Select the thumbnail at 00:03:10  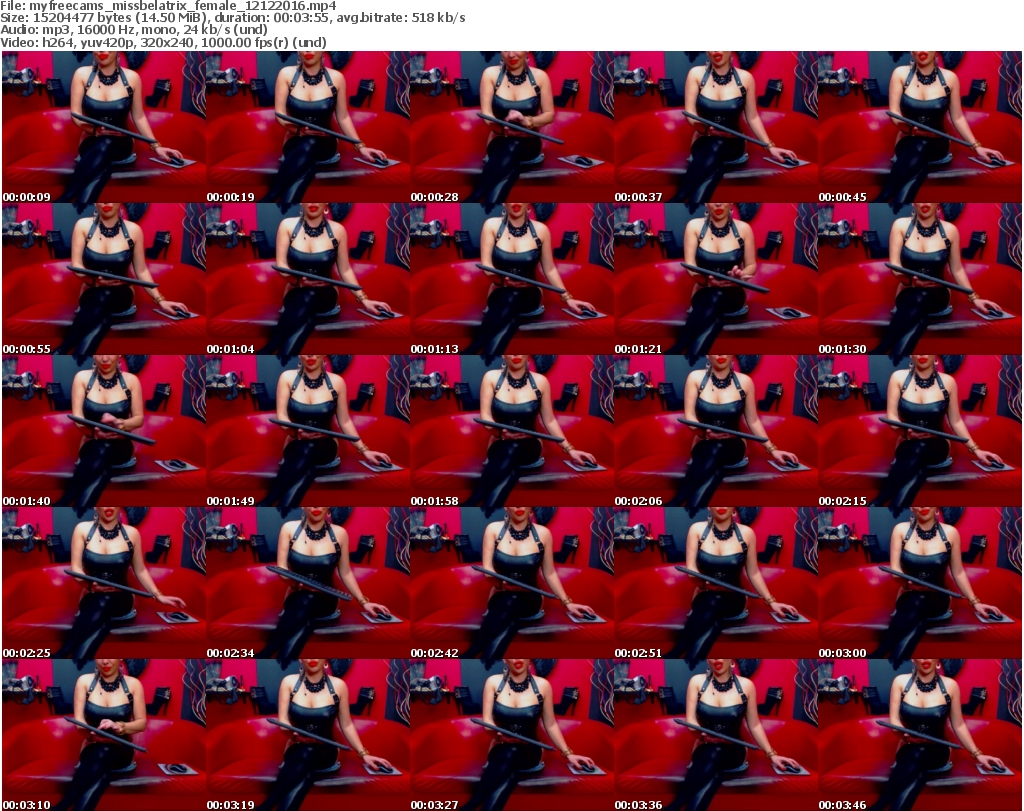pyautogui.click(x=104, y=735)
